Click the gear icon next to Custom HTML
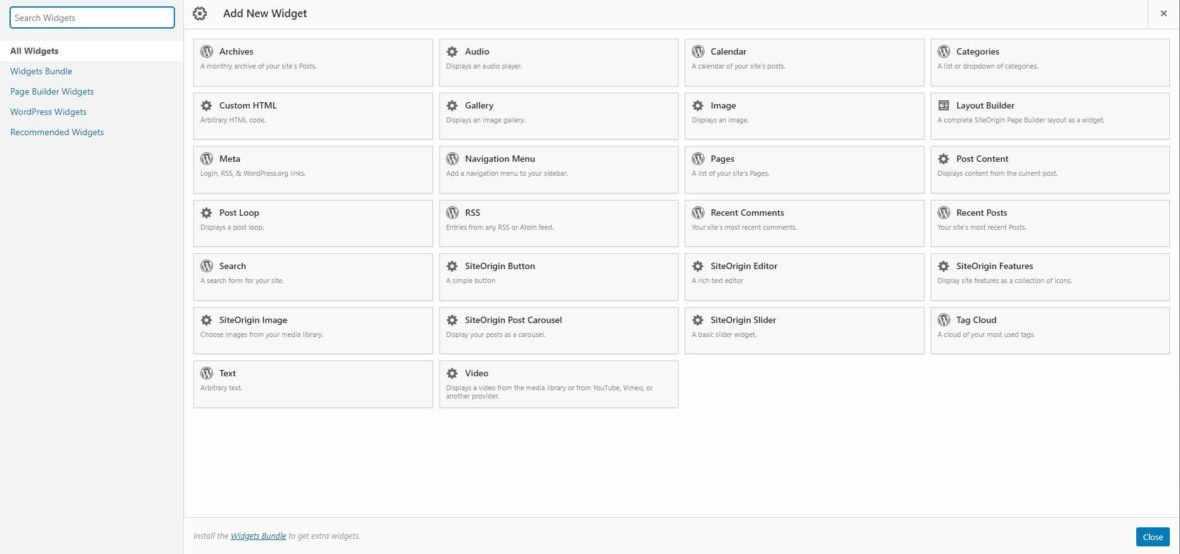Viewport: 1180px width, 554px height. coord(207,105)
